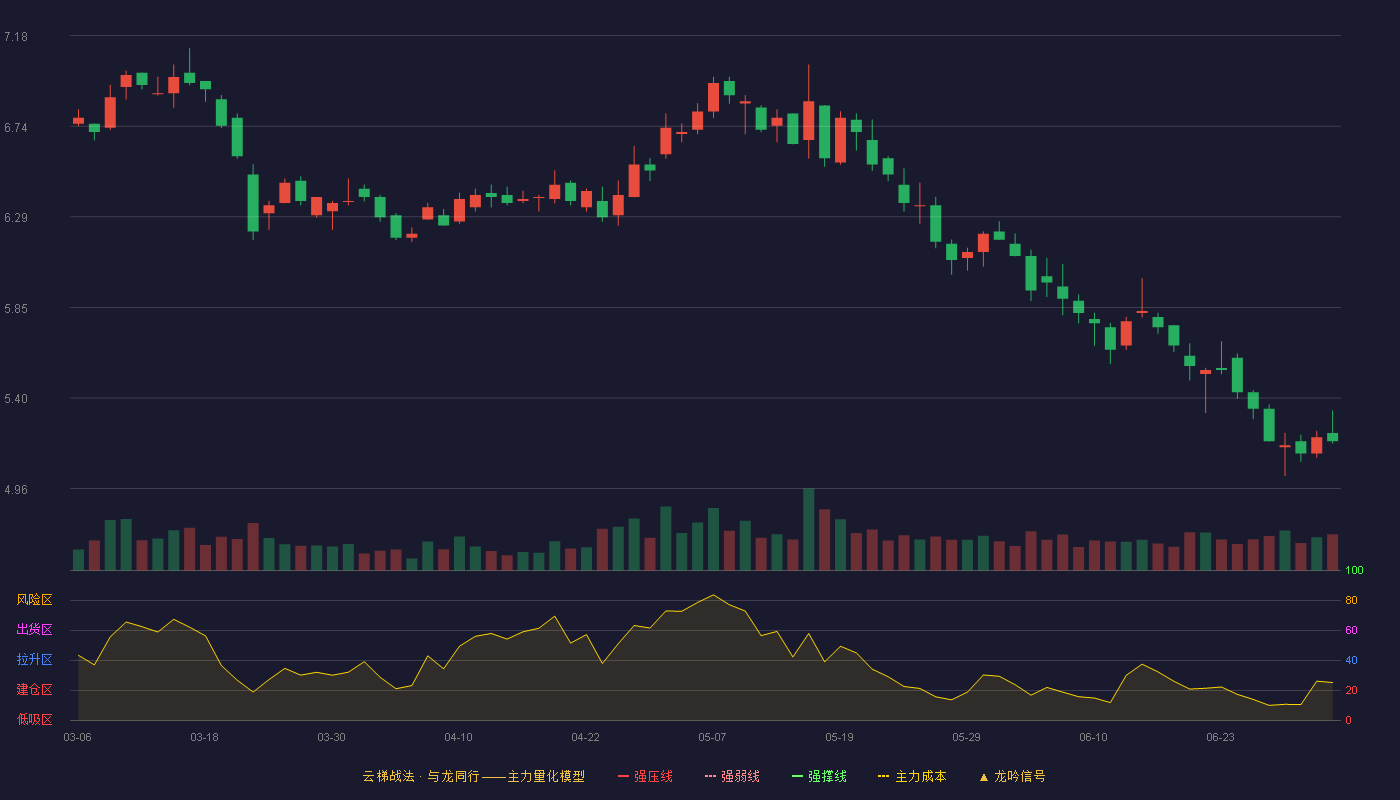The width and height of the screenshot is (1400, 800).
Task: Click the 7.18 price axis label
Action: coord(16,37)
